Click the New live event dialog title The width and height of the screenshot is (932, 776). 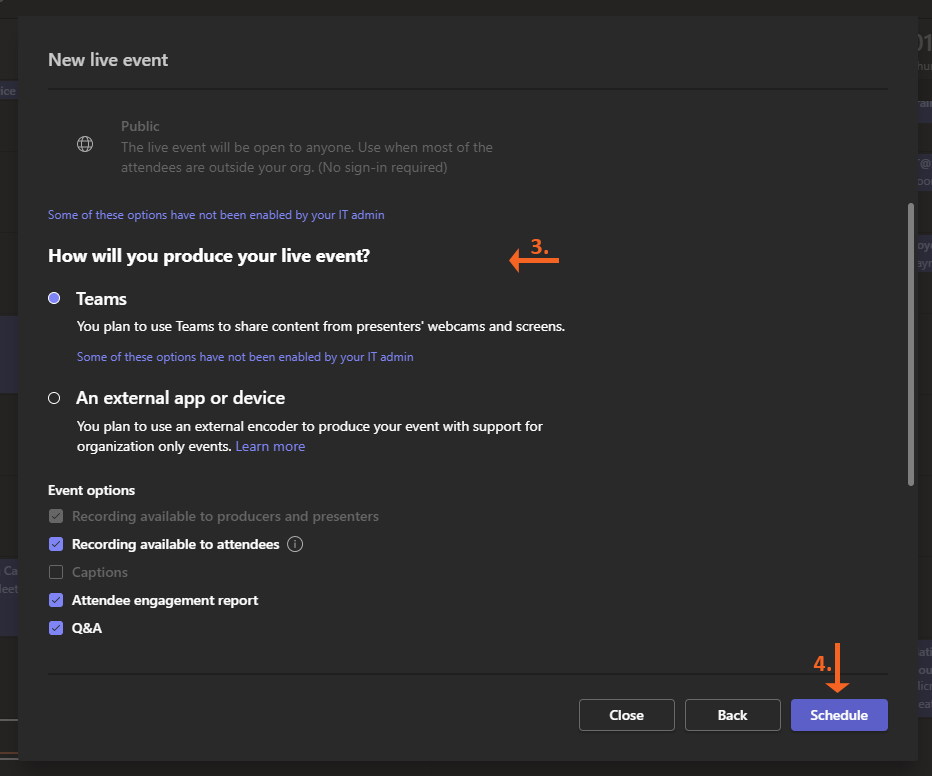click(x=108, y=60)
